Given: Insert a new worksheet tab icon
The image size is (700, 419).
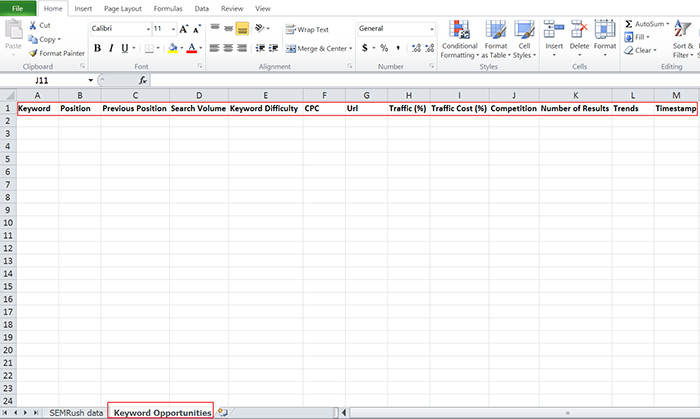Looking at the screenshot, I should pos(222,413).
